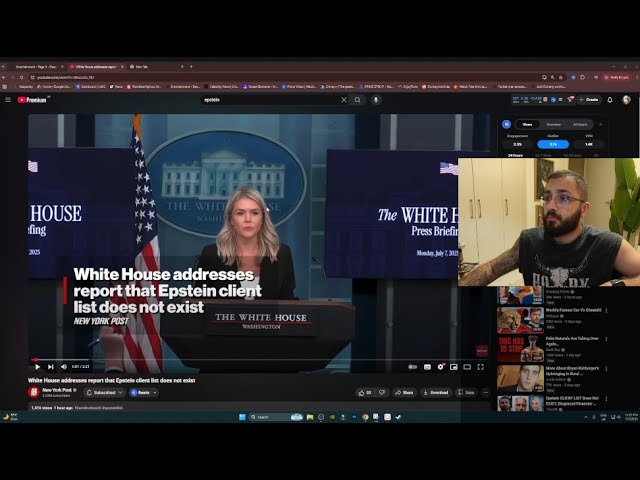The image size is (640, 480).
Task: Toggle subtitles/closed captions in the player
Action: [427, 367]
